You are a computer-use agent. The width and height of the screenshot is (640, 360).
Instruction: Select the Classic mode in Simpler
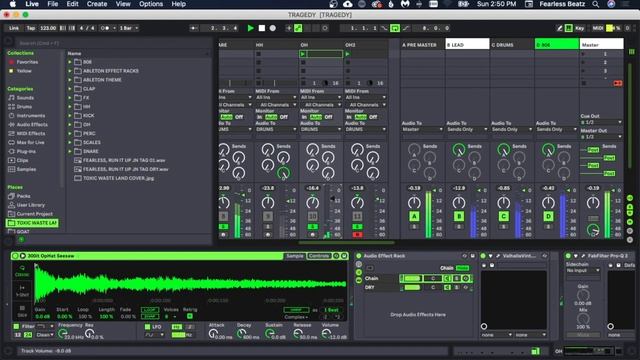point(22,271)
